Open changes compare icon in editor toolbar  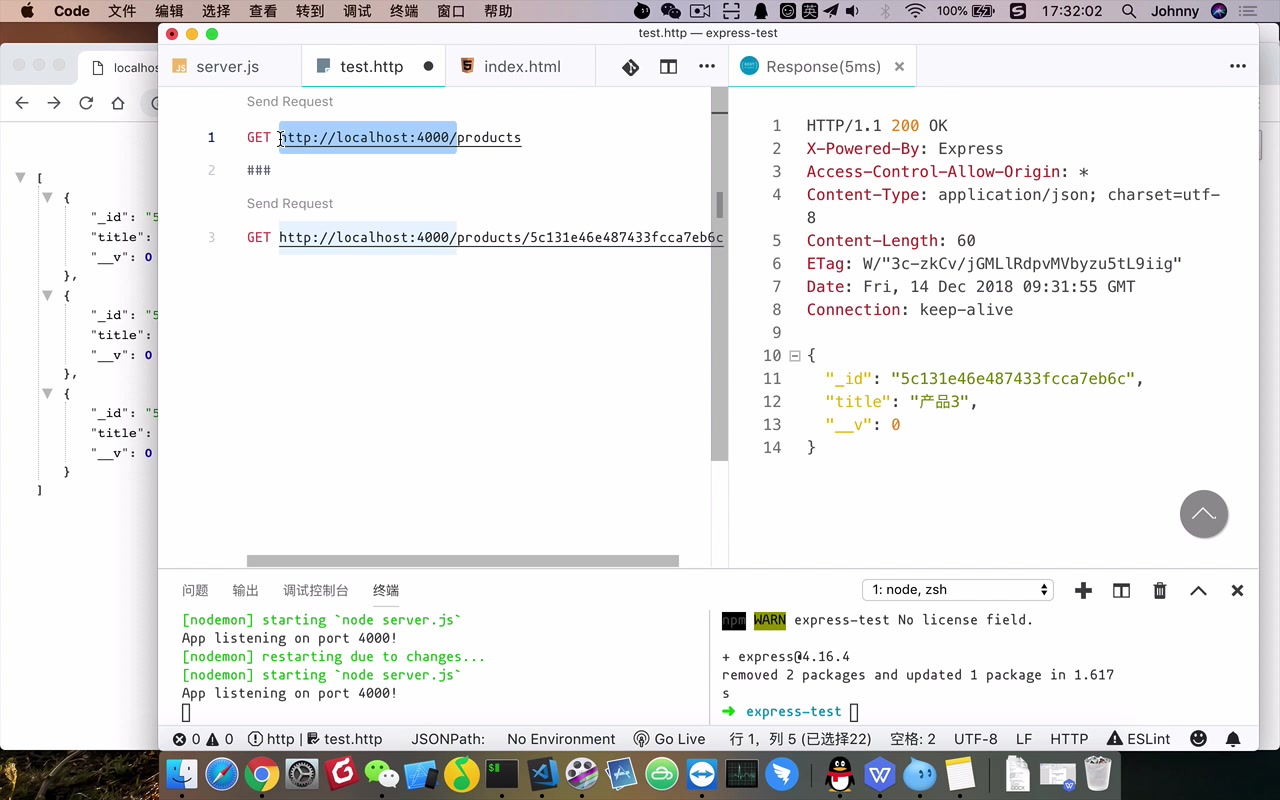[x=630, y=67]
